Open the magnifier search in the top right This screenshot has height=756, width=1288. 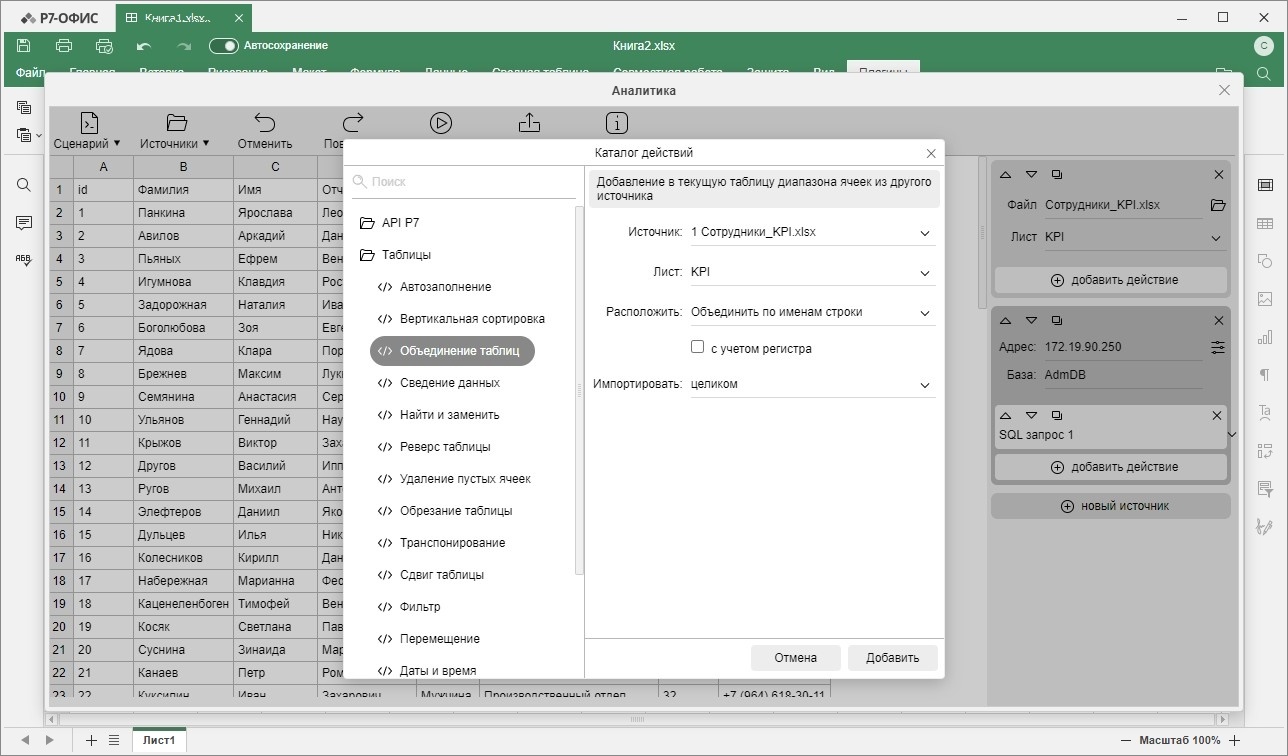click(x=1263, y=74)
